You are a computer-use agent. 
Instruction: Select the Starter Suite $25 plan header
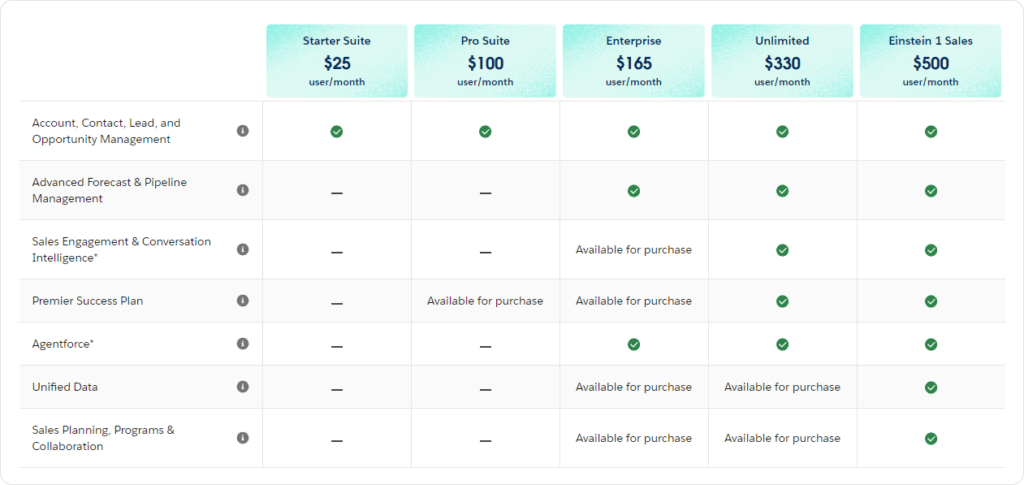click(336, 61)
